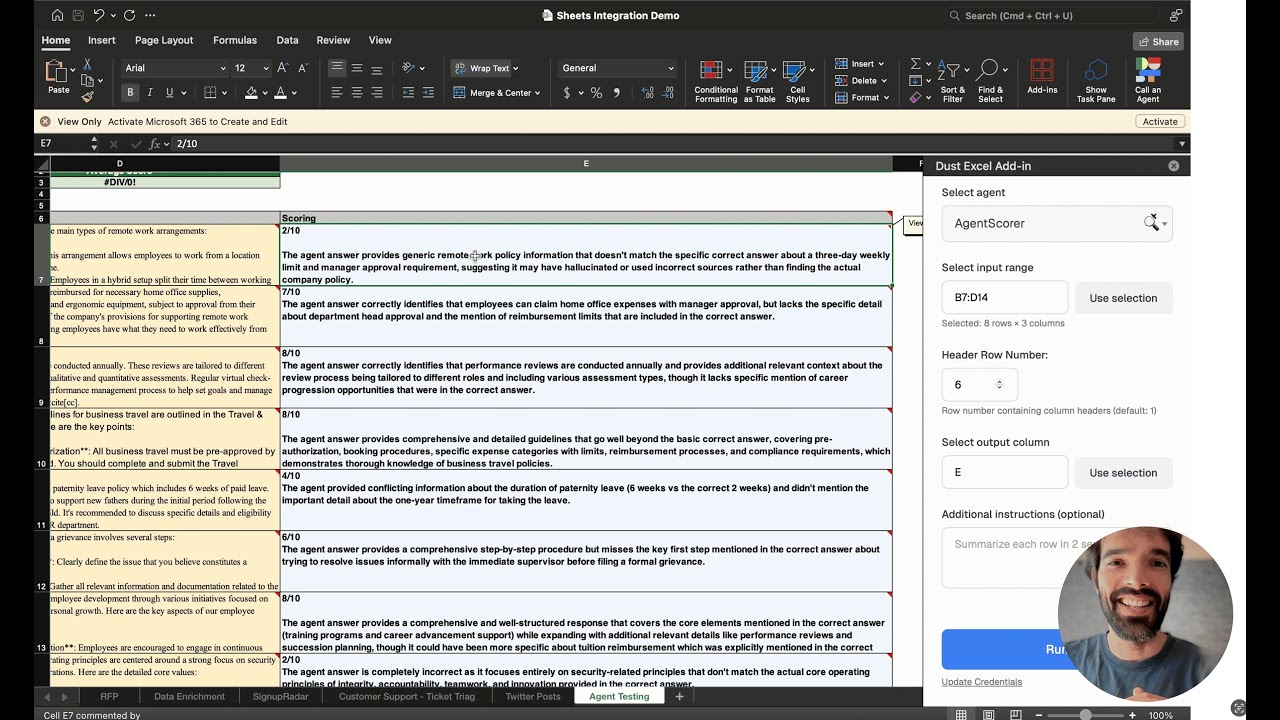This screenshot has height=720, width=1280.
Task: Click Use selection for input range
Action: pos(1123,298)
